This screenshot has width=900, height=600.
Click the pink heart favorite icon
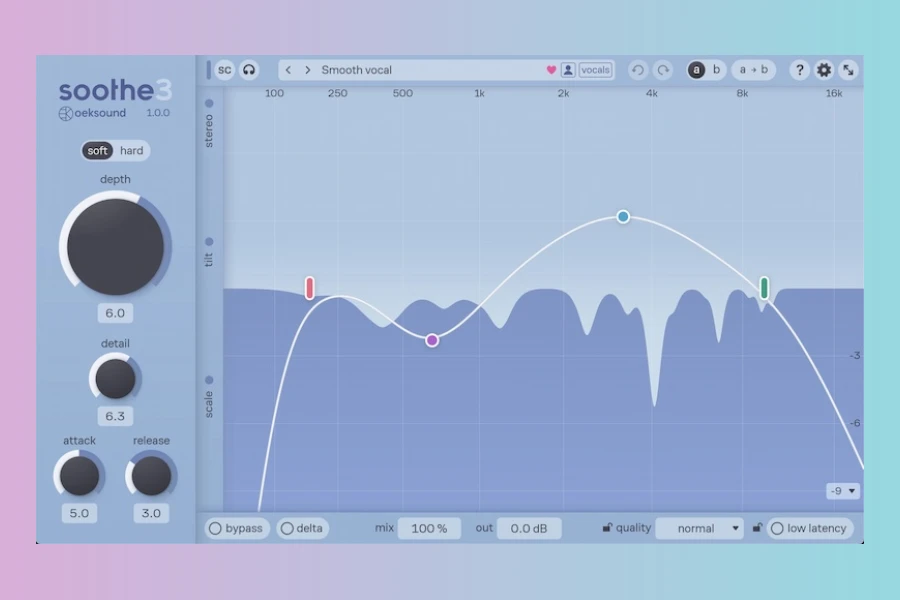(551, 70)
